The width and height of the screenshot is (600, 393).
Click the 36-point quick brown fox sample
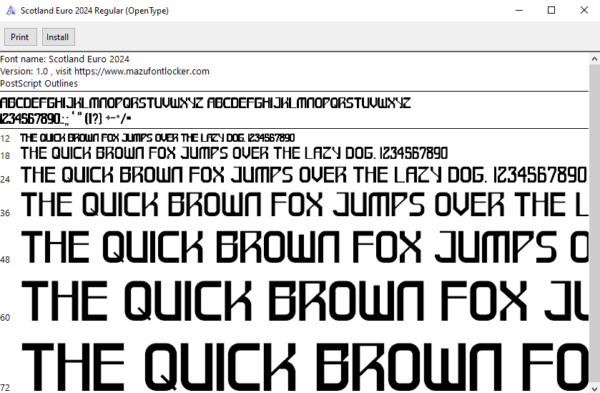(305, 204)
